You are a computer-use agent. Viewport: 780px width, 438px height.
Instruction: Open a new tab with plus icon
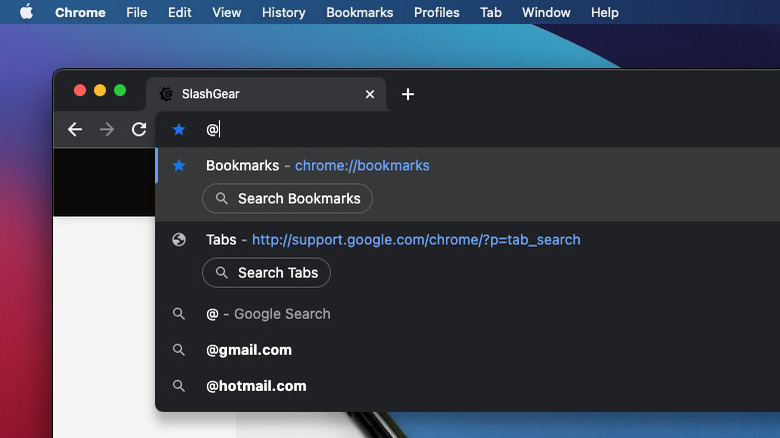coord(408,94)
